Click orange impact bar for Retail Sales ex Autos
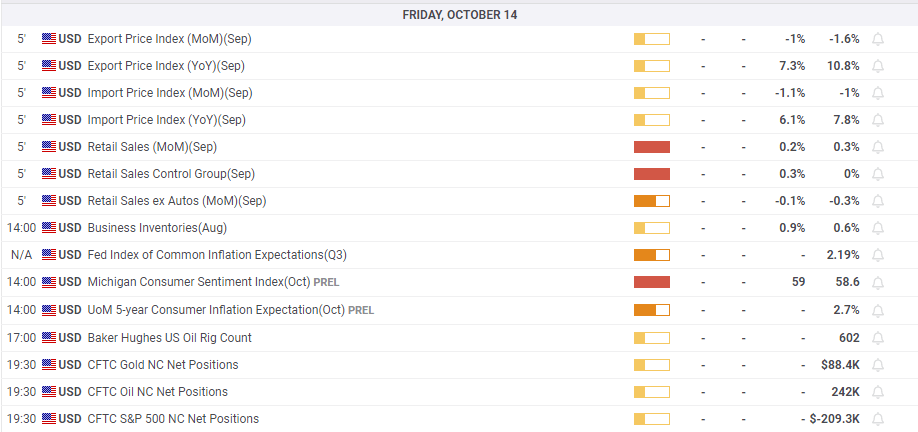 point(651,201)
